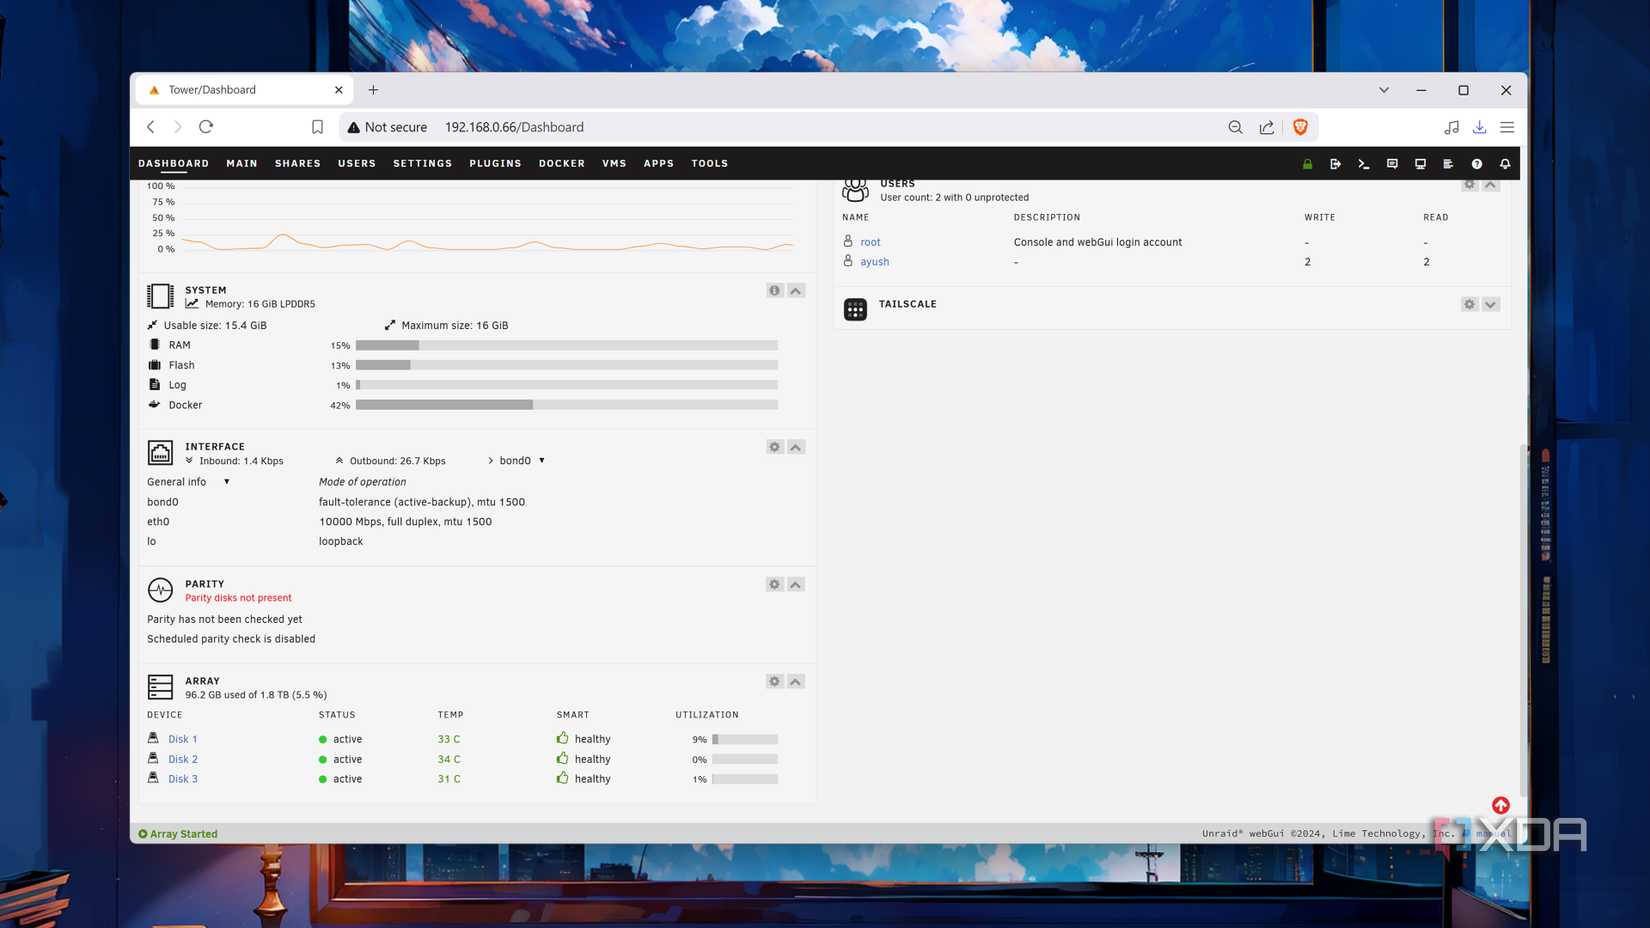Collapse the Array panel
The image size is (1650, 928).
coord(796,681)
